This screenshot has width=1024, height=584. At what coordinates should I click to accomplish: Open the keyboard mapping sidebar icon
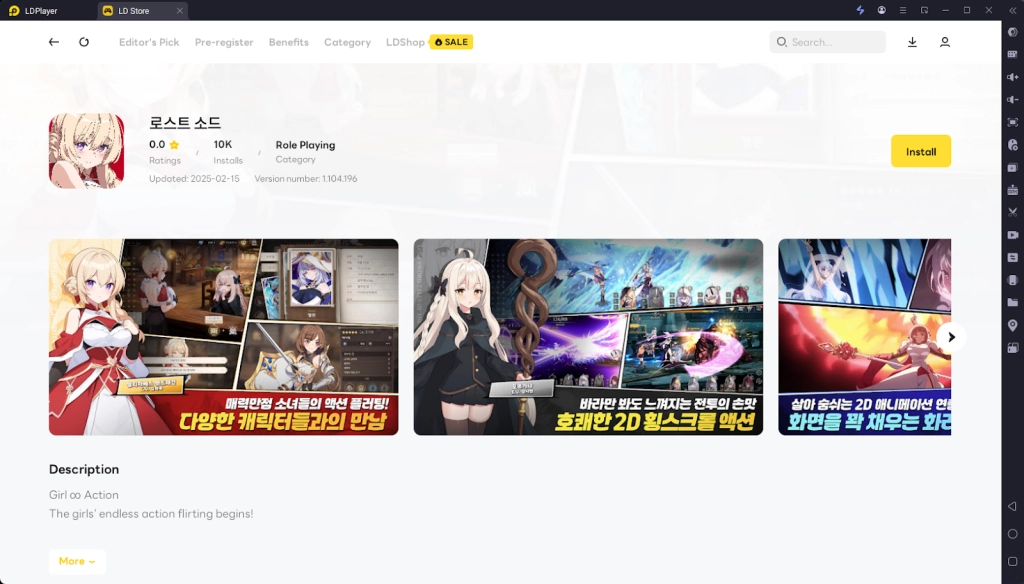[x=1012, y=54]
